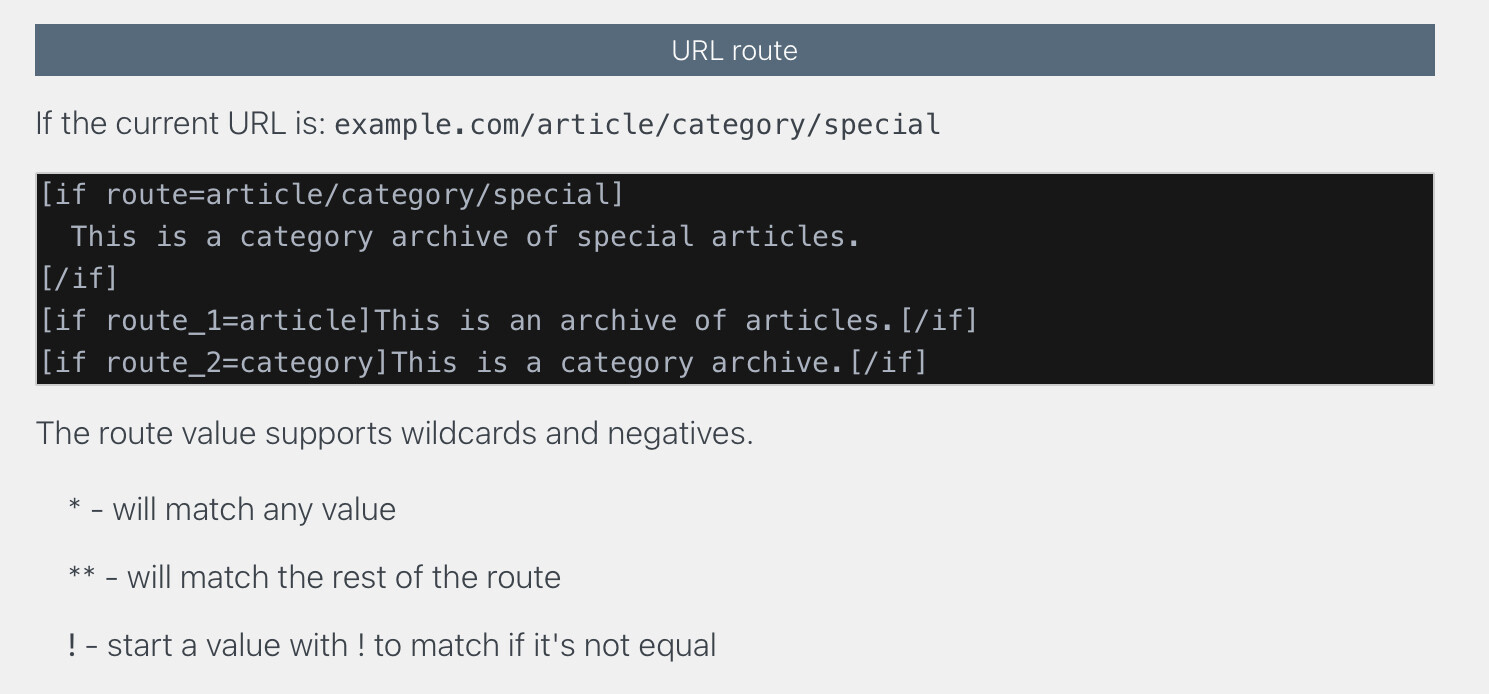
Task: Click the single asterisk wildcard symbol
Action: click(x=75, y=507)
